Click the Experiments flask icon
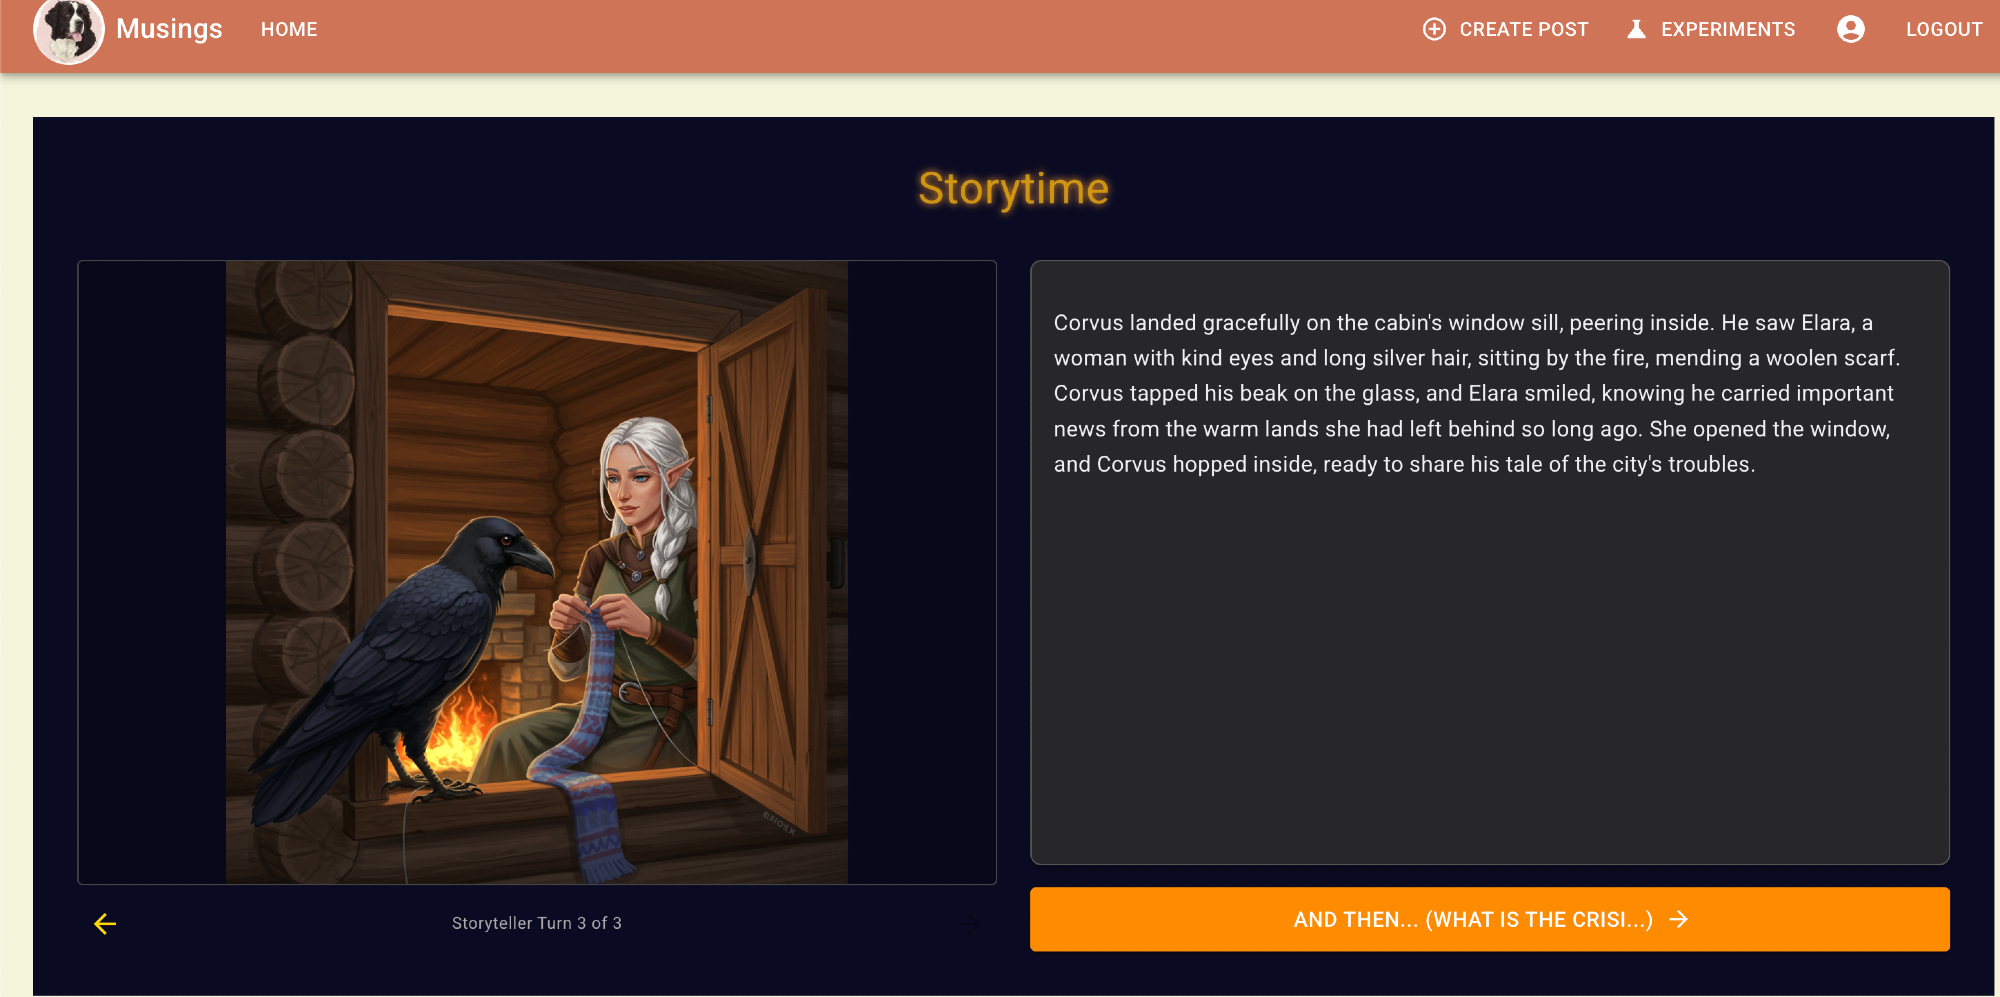The image size is (2000, 997). pyautogui.click(x=1636, y=30)
